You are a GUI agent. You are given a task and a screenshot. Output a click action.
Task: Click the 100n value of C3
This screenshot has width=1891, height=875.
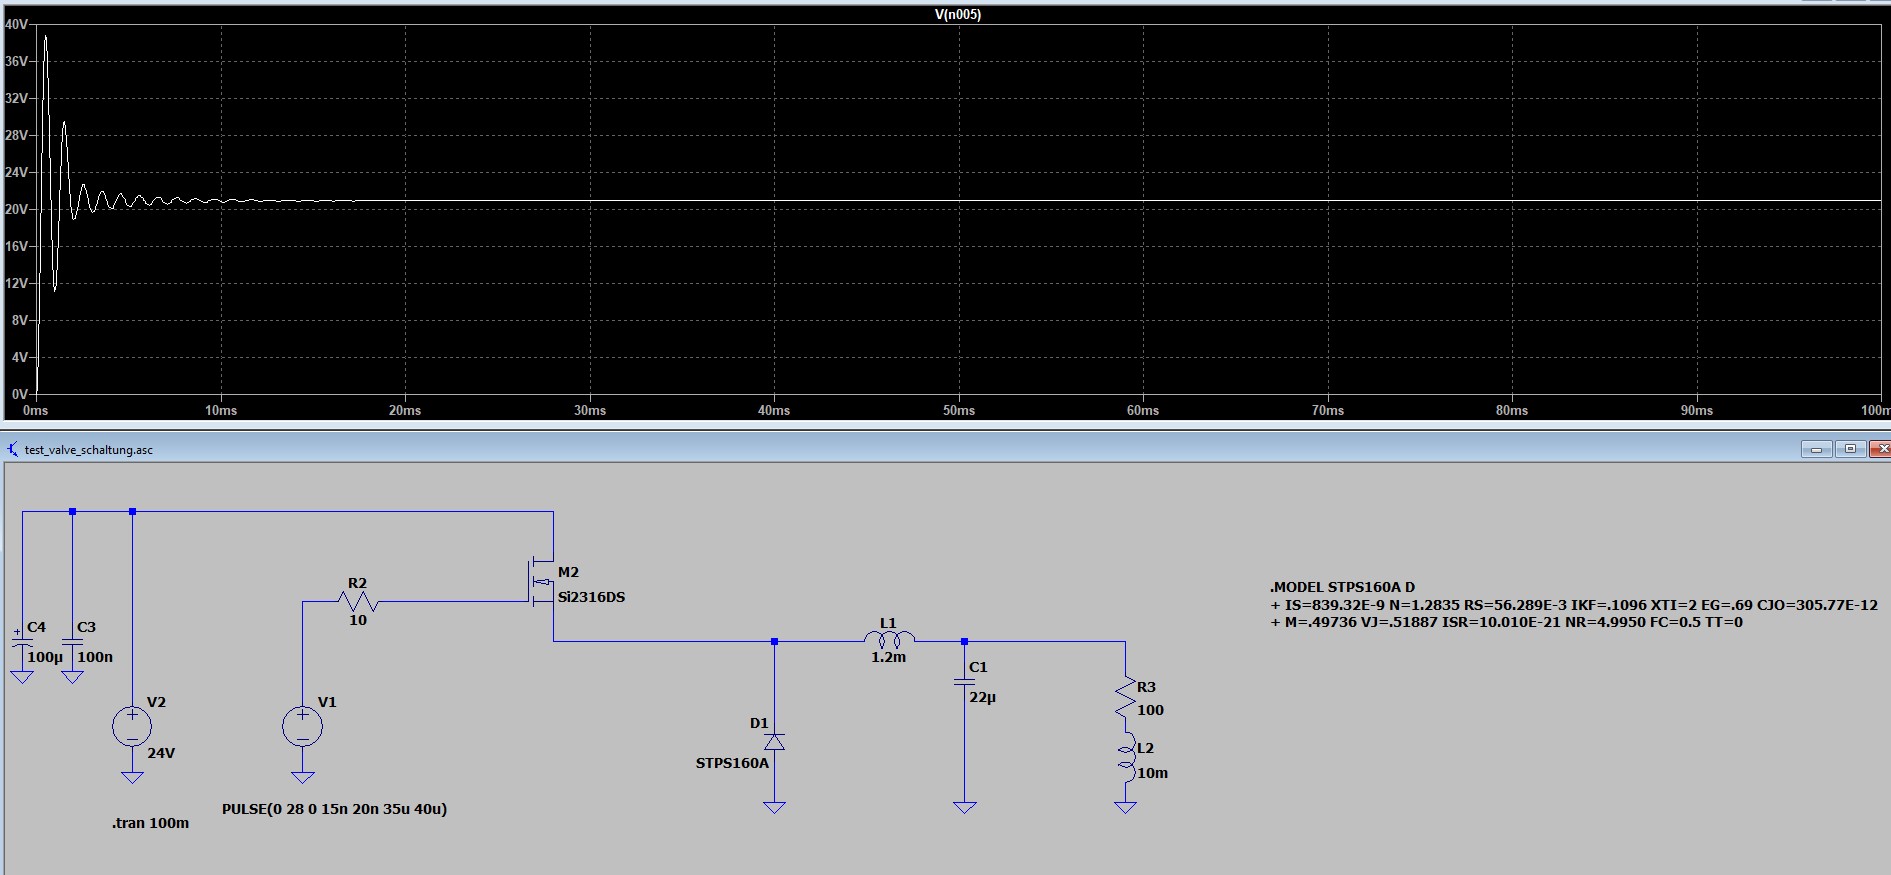click(95, 657)
